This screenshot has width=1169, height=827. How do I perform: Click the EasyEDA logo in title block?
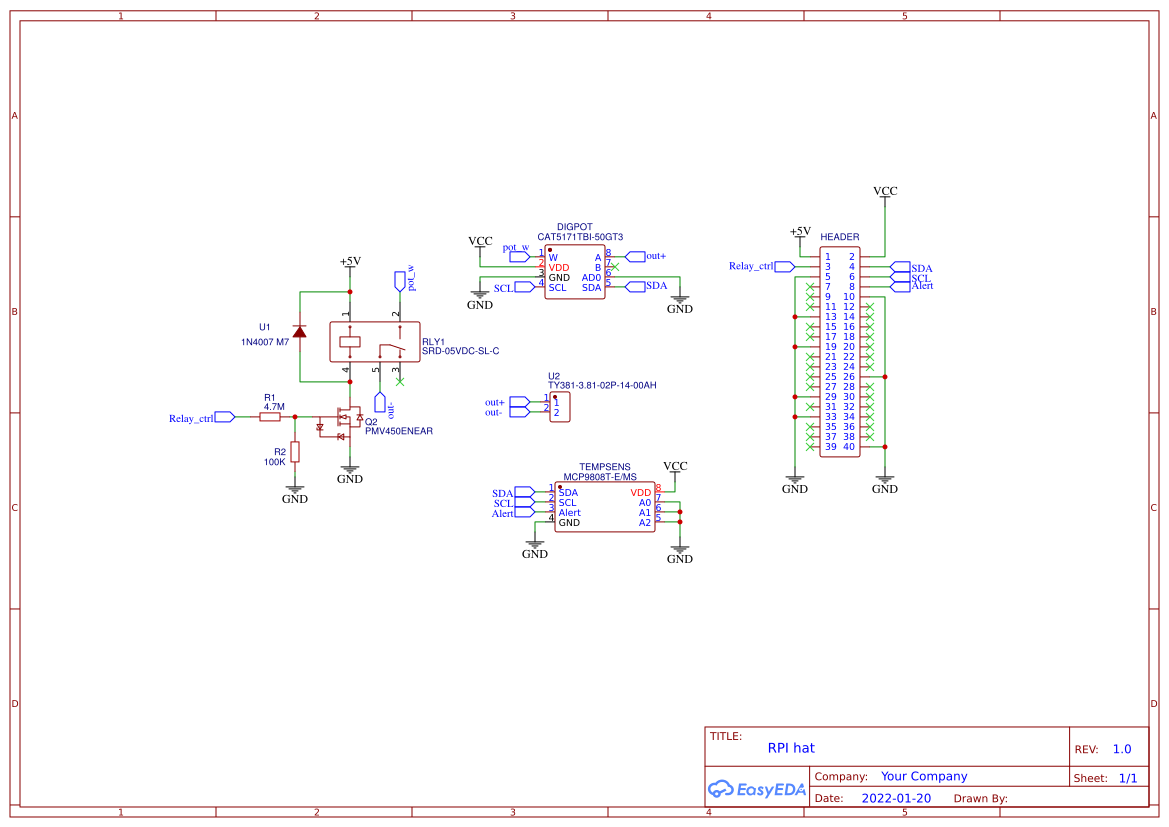[755, 790]
